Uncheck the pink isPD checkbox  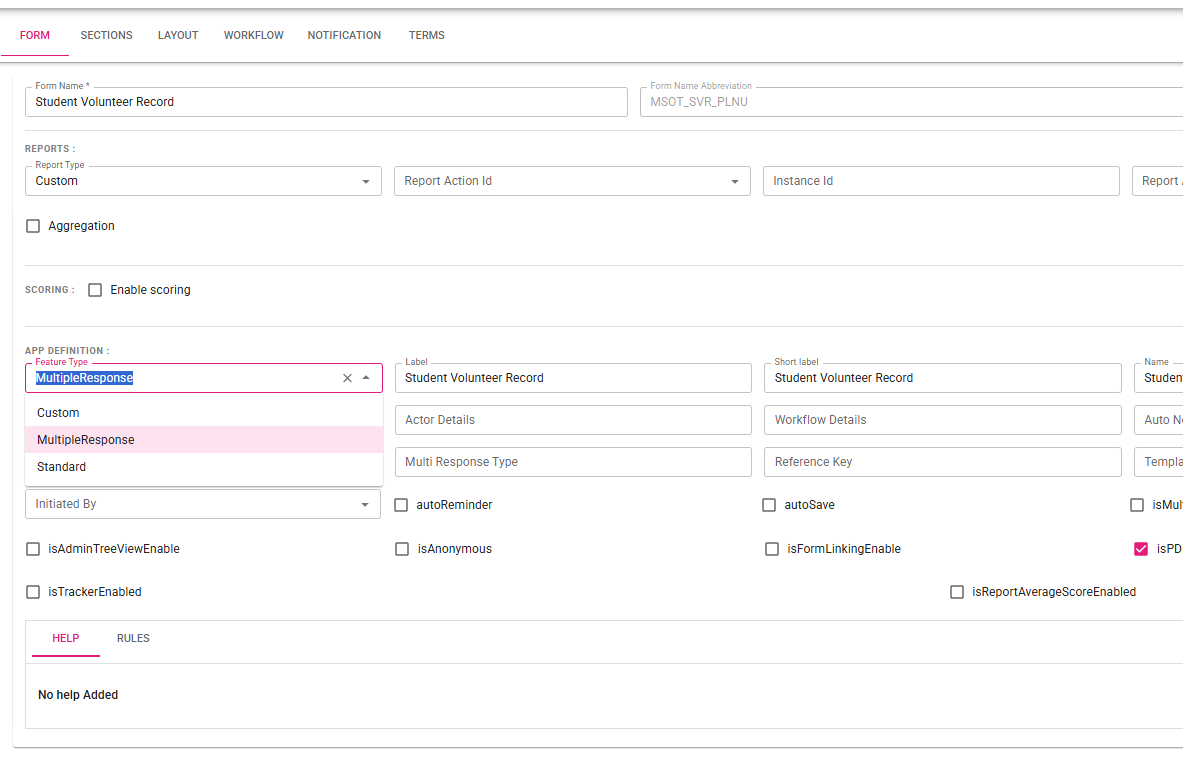(x=1141, y=549)
